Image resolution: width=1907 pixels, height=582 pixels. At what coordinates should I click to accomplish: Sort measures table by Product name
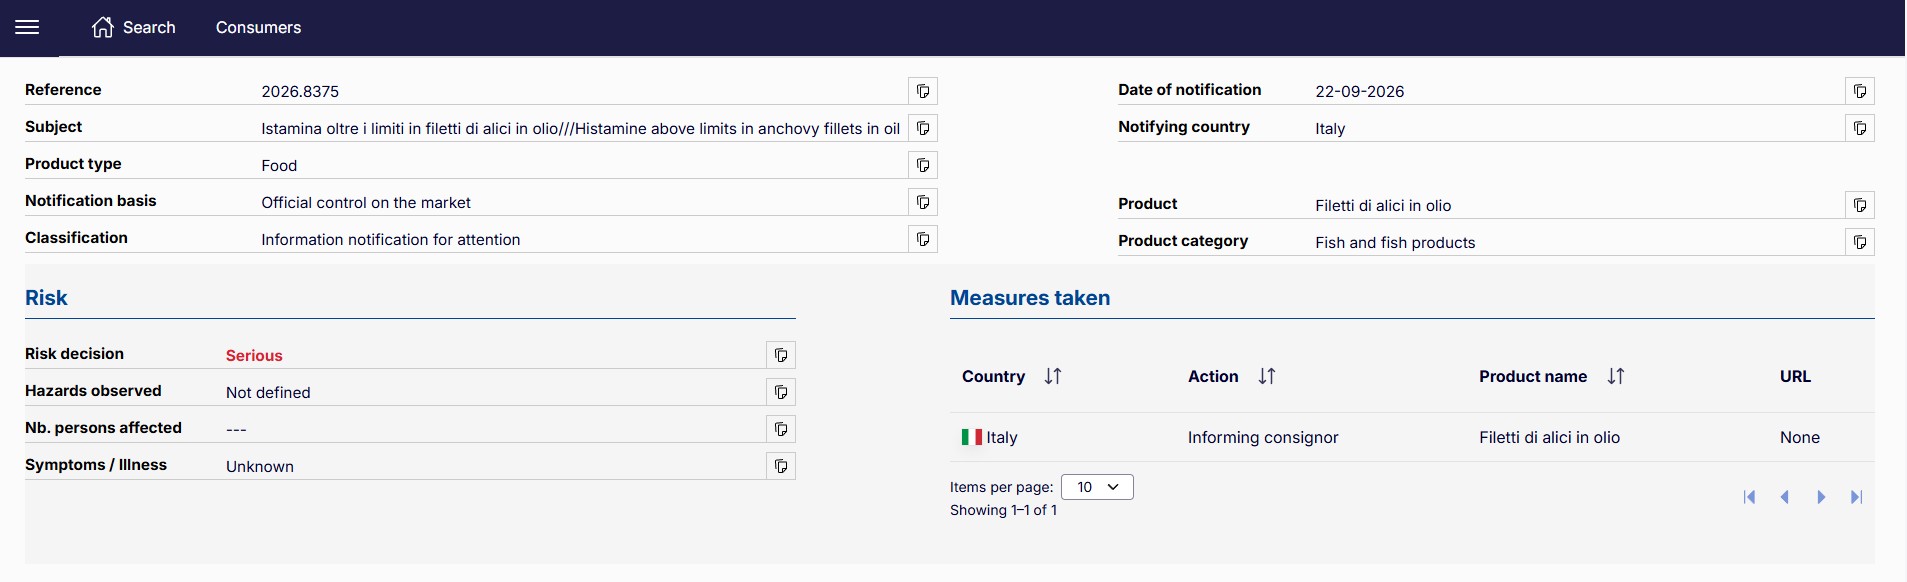coord(1616,376)
